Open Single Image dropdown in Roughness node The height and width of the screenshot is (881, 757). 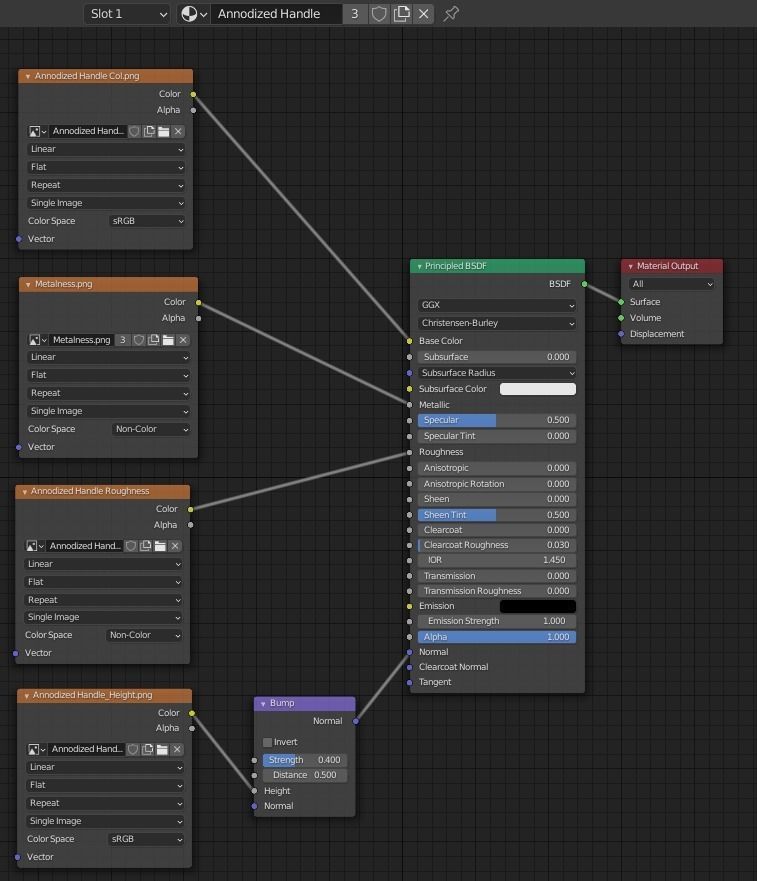coord(103,617)
